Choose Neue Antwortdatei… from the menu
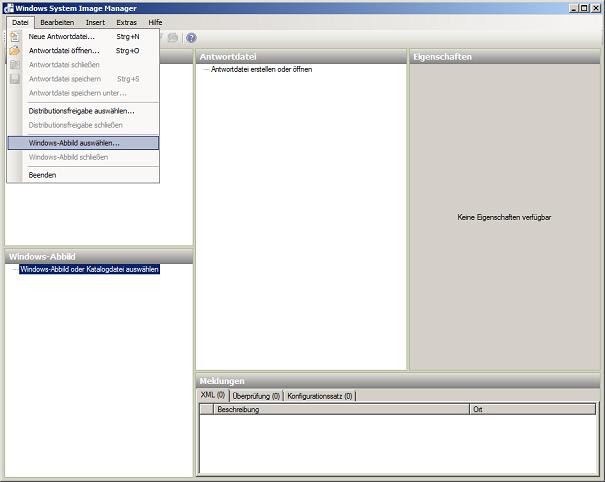This screenshot has width=605, height=482. pyautogui.click(x=83, y=37)
